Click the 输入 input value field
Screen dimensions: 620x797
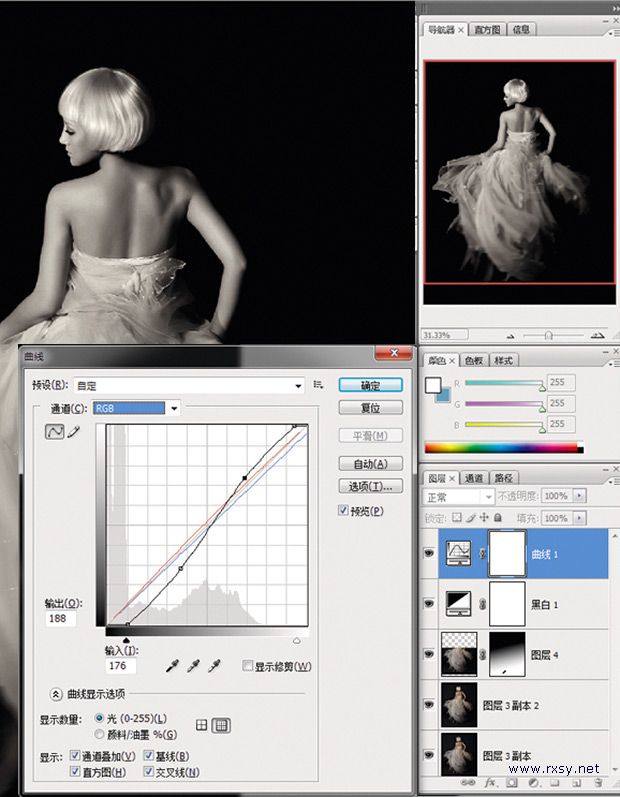click(x=120, y=665)
